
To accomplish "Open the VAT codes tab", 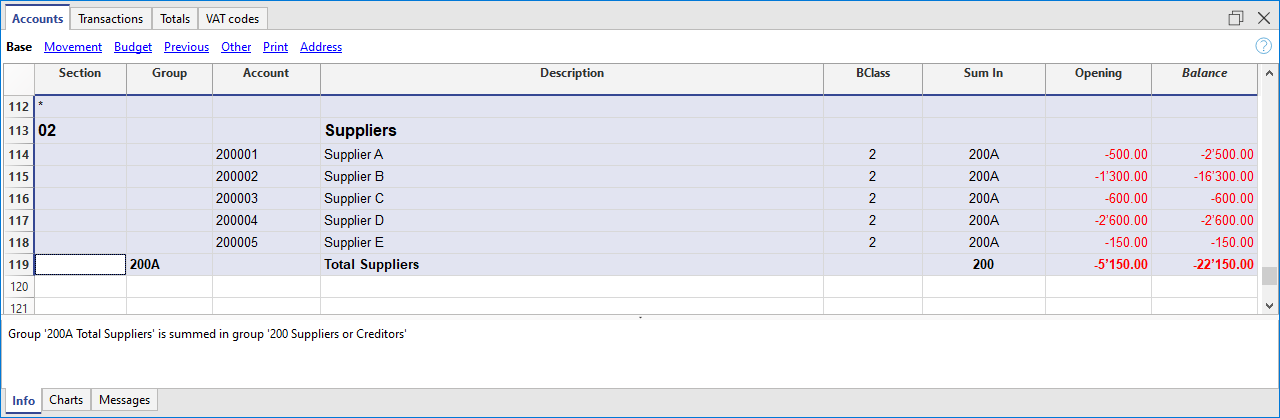I will click(x=232, y=19).
